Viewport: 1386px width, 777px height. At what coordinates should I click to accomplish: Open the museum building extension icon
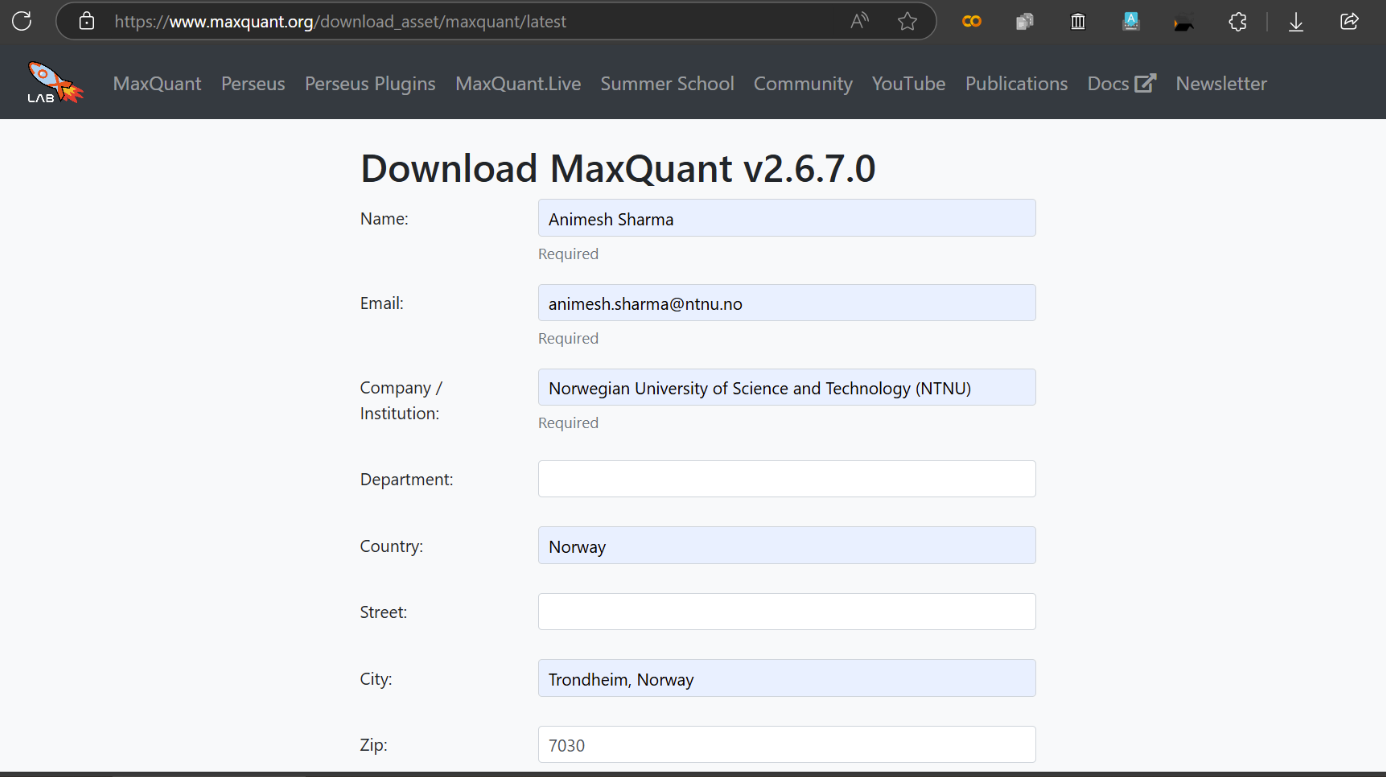click(1078, 21)
